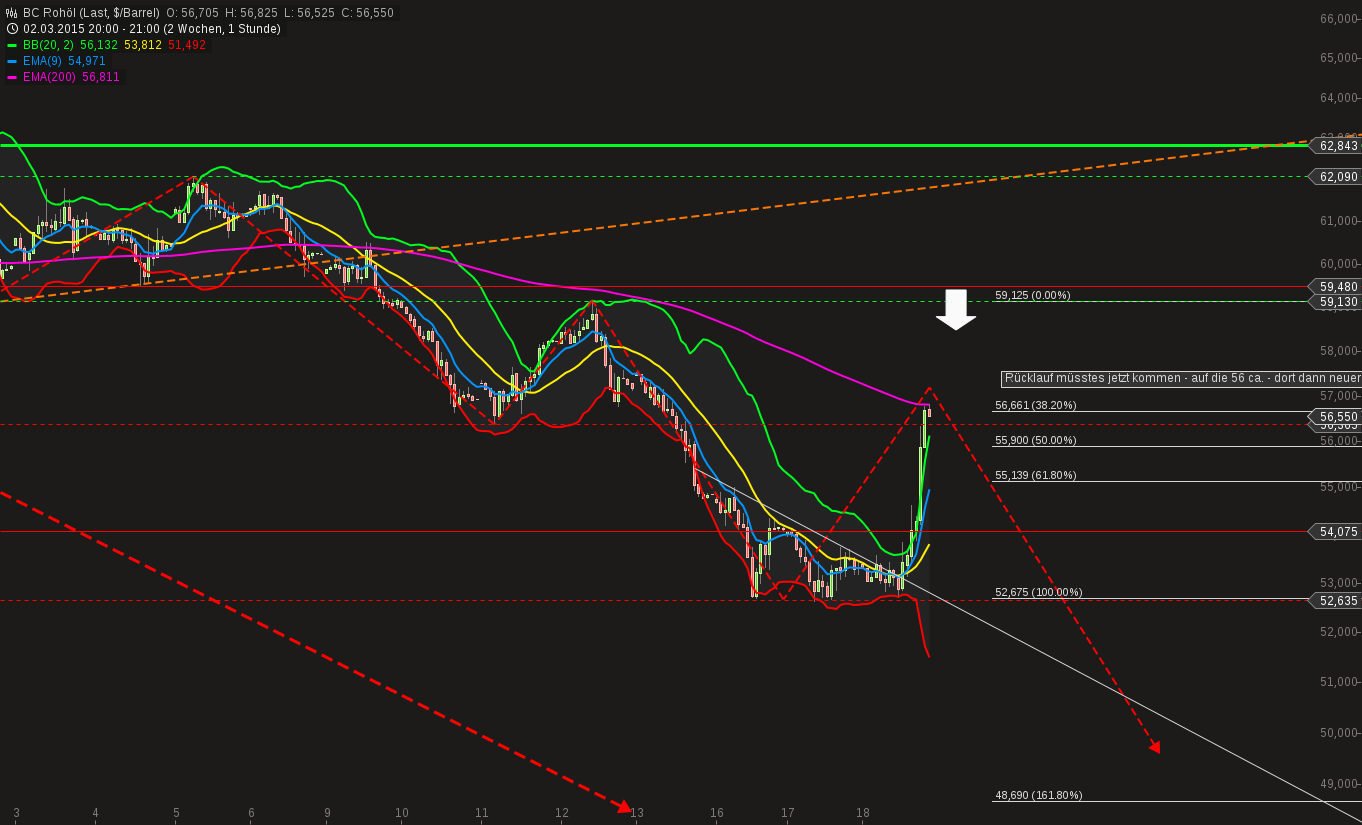Viewport: 1362px width, 825px height.
Task: Click the 61,000 price axis label
Action: pos(1339,221)
